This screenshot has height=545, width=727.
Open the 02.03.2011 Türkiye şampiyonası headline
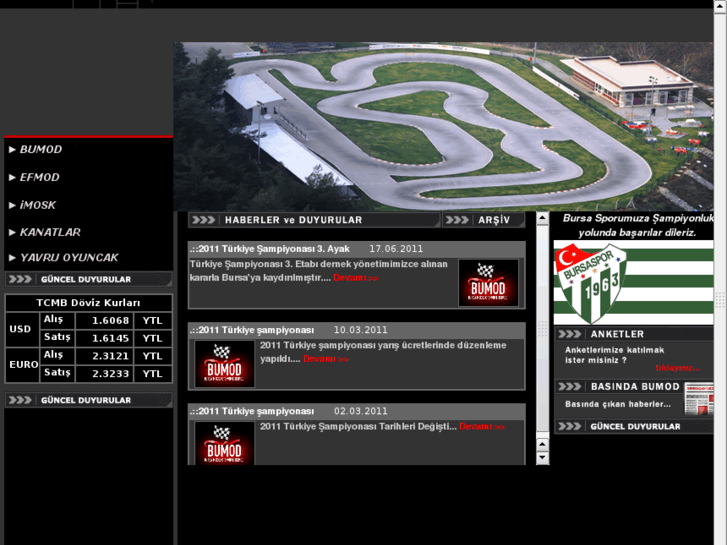coord(252,411)
